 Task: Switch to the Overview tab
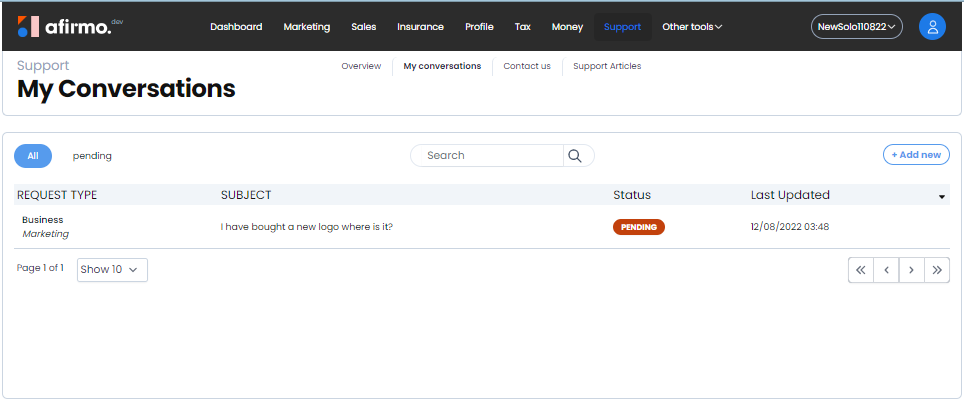pos(362,66)
